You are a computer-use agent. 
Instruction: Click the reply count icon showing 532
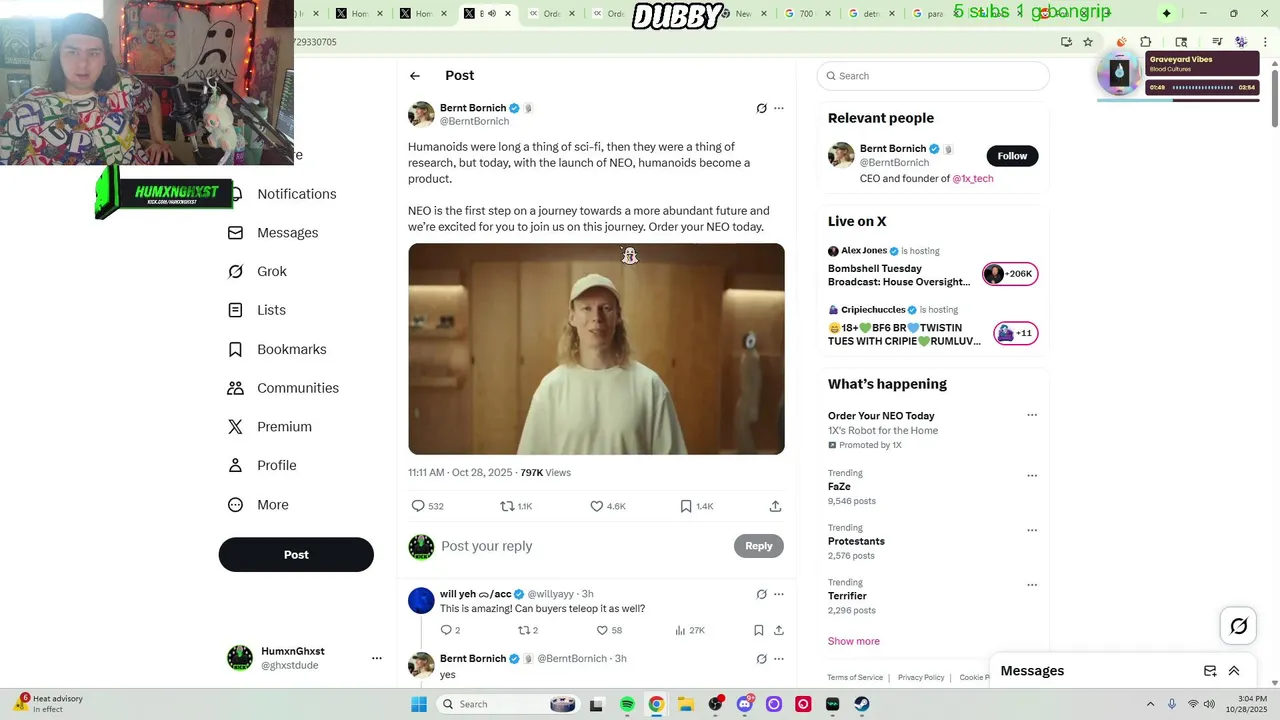pos(418,506)
